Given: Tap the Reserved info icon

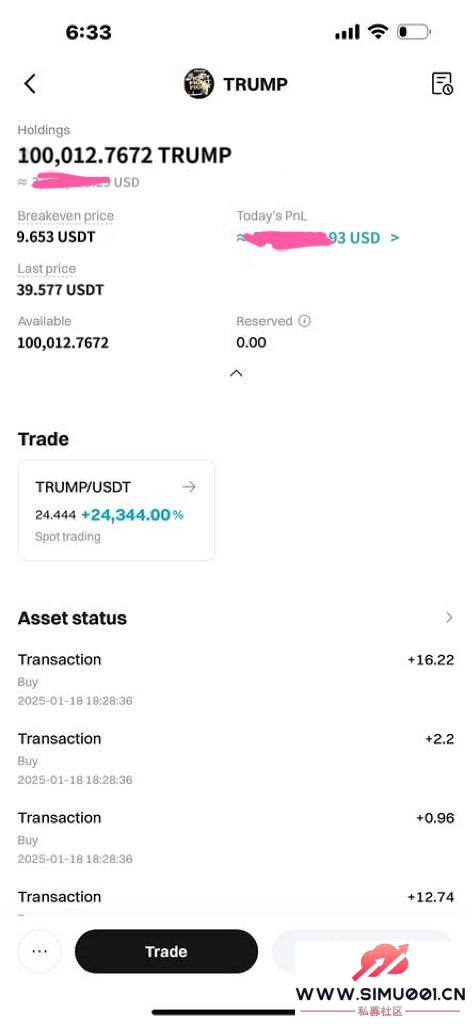Looking at the screenshot, I should point(304,321).
